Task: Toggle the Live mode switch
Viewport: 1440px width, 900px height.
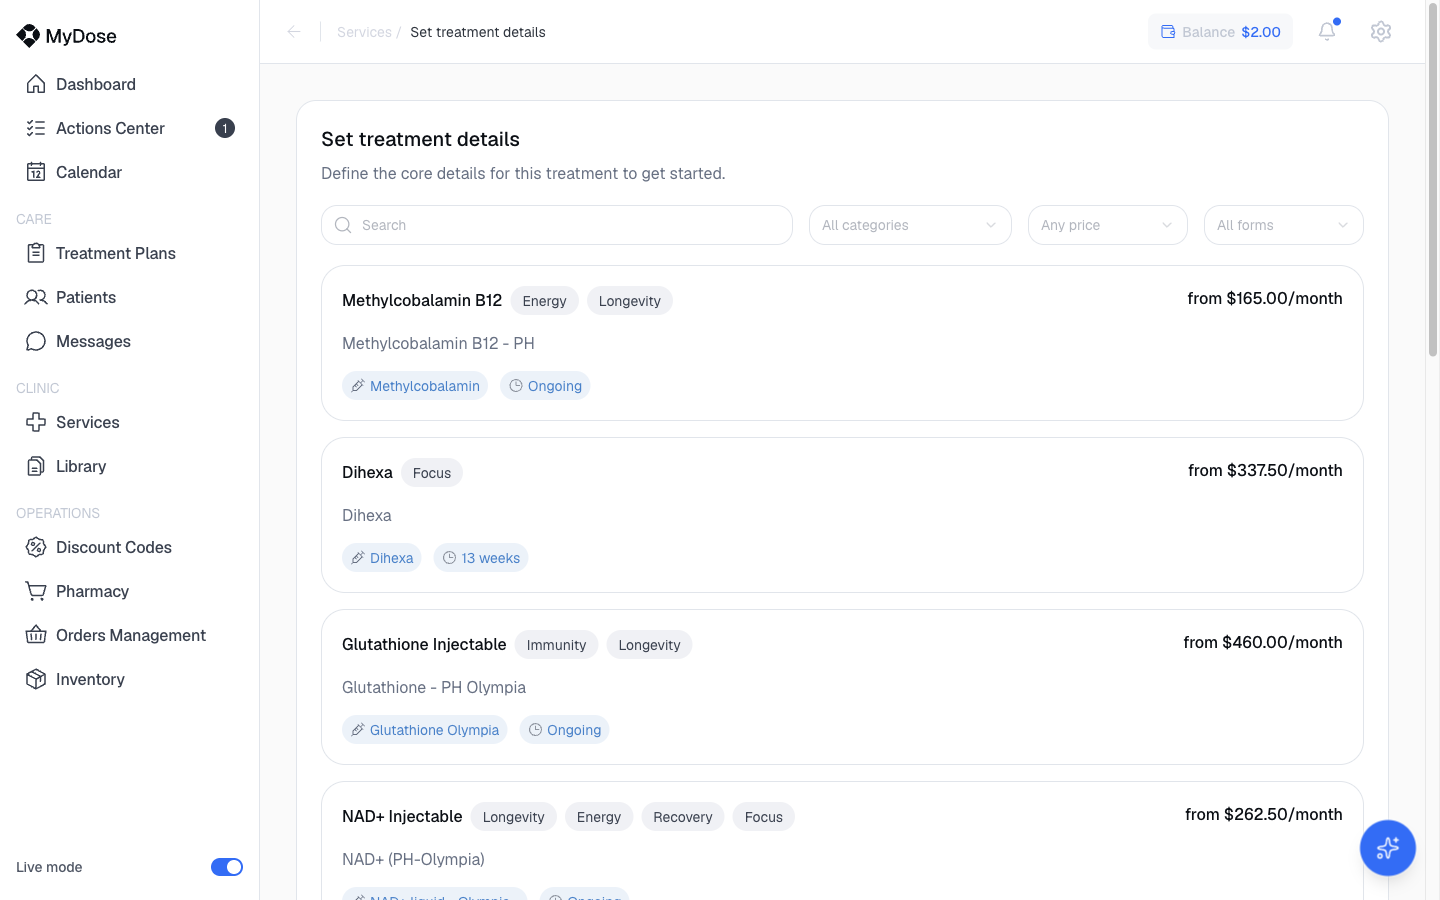Action: (227, 867)
